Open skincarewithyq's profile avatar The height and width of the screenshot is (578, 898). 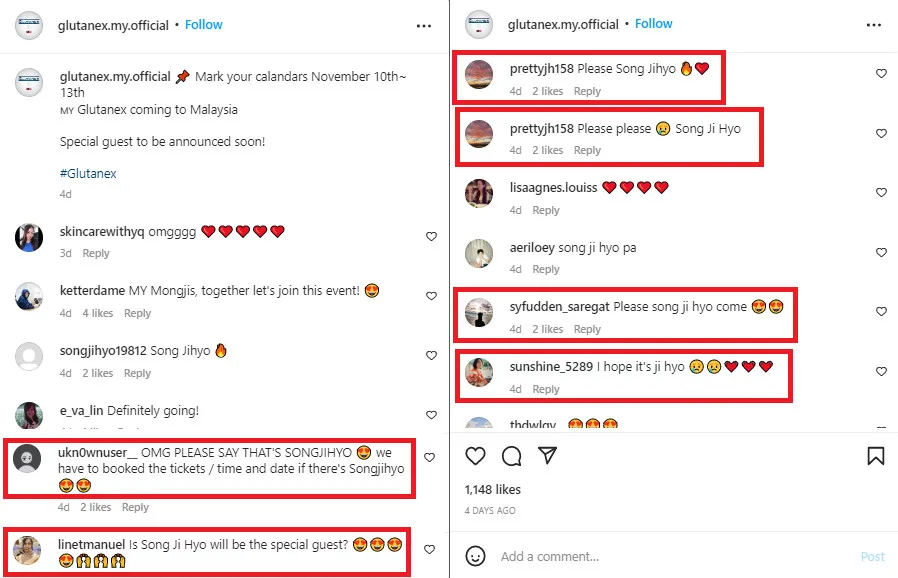pyautogui.click(x=30, y=238)
